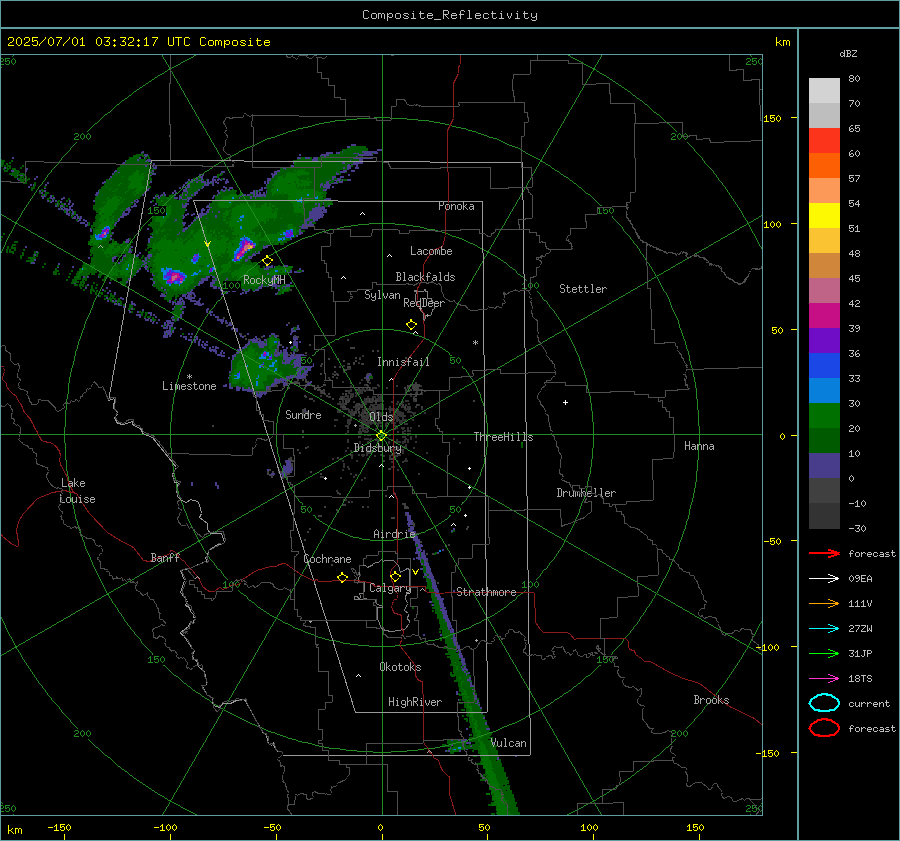900x841 pixels.
Task: Click the green 31JP arrow icon
Action: tap(824, 653)
